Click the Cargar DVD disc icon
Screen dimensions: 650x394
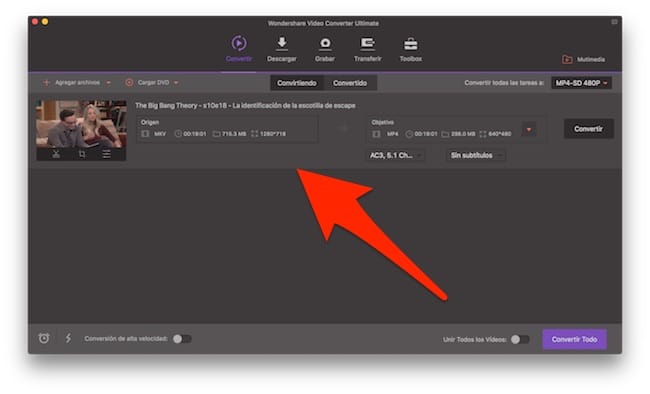click(x=129, y=83)
